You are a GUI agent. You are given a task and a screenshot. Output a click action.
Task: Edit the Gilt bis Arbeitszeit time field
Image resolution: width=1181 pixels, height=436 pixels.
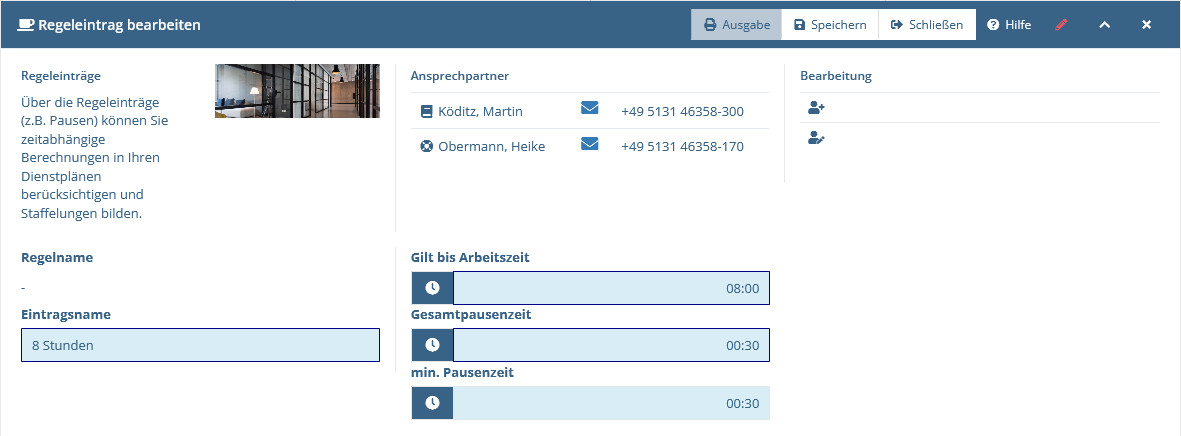611,288
